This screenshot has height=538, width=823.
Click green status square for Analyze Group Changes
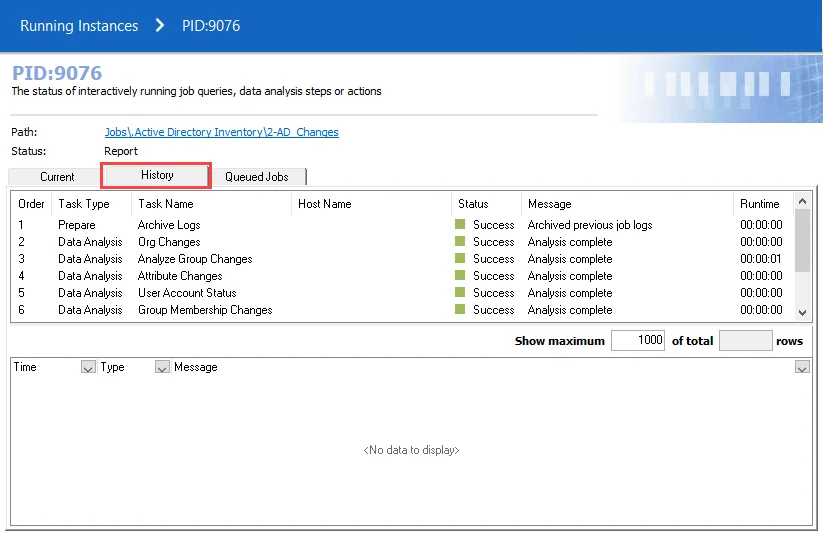pyautogui.click(x=460, y=258)
